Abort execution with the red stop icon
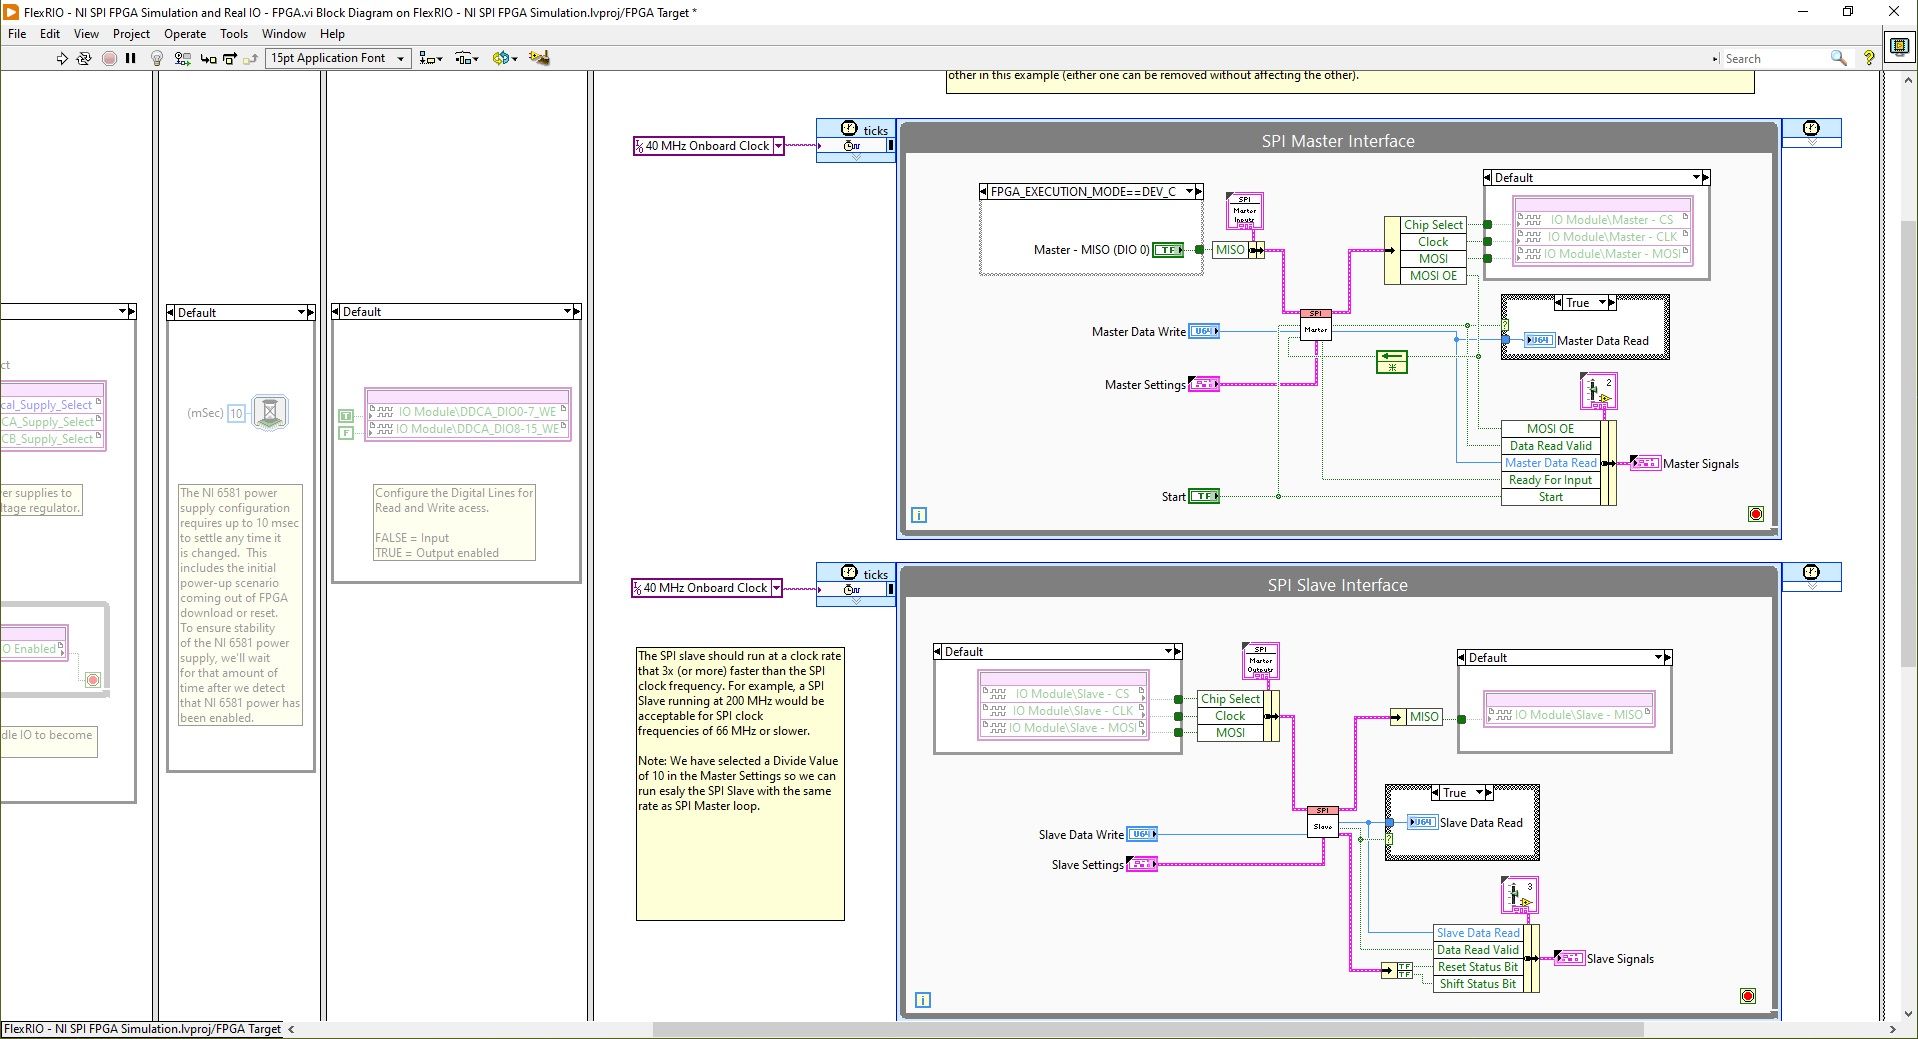 click(x=110, y=58)
